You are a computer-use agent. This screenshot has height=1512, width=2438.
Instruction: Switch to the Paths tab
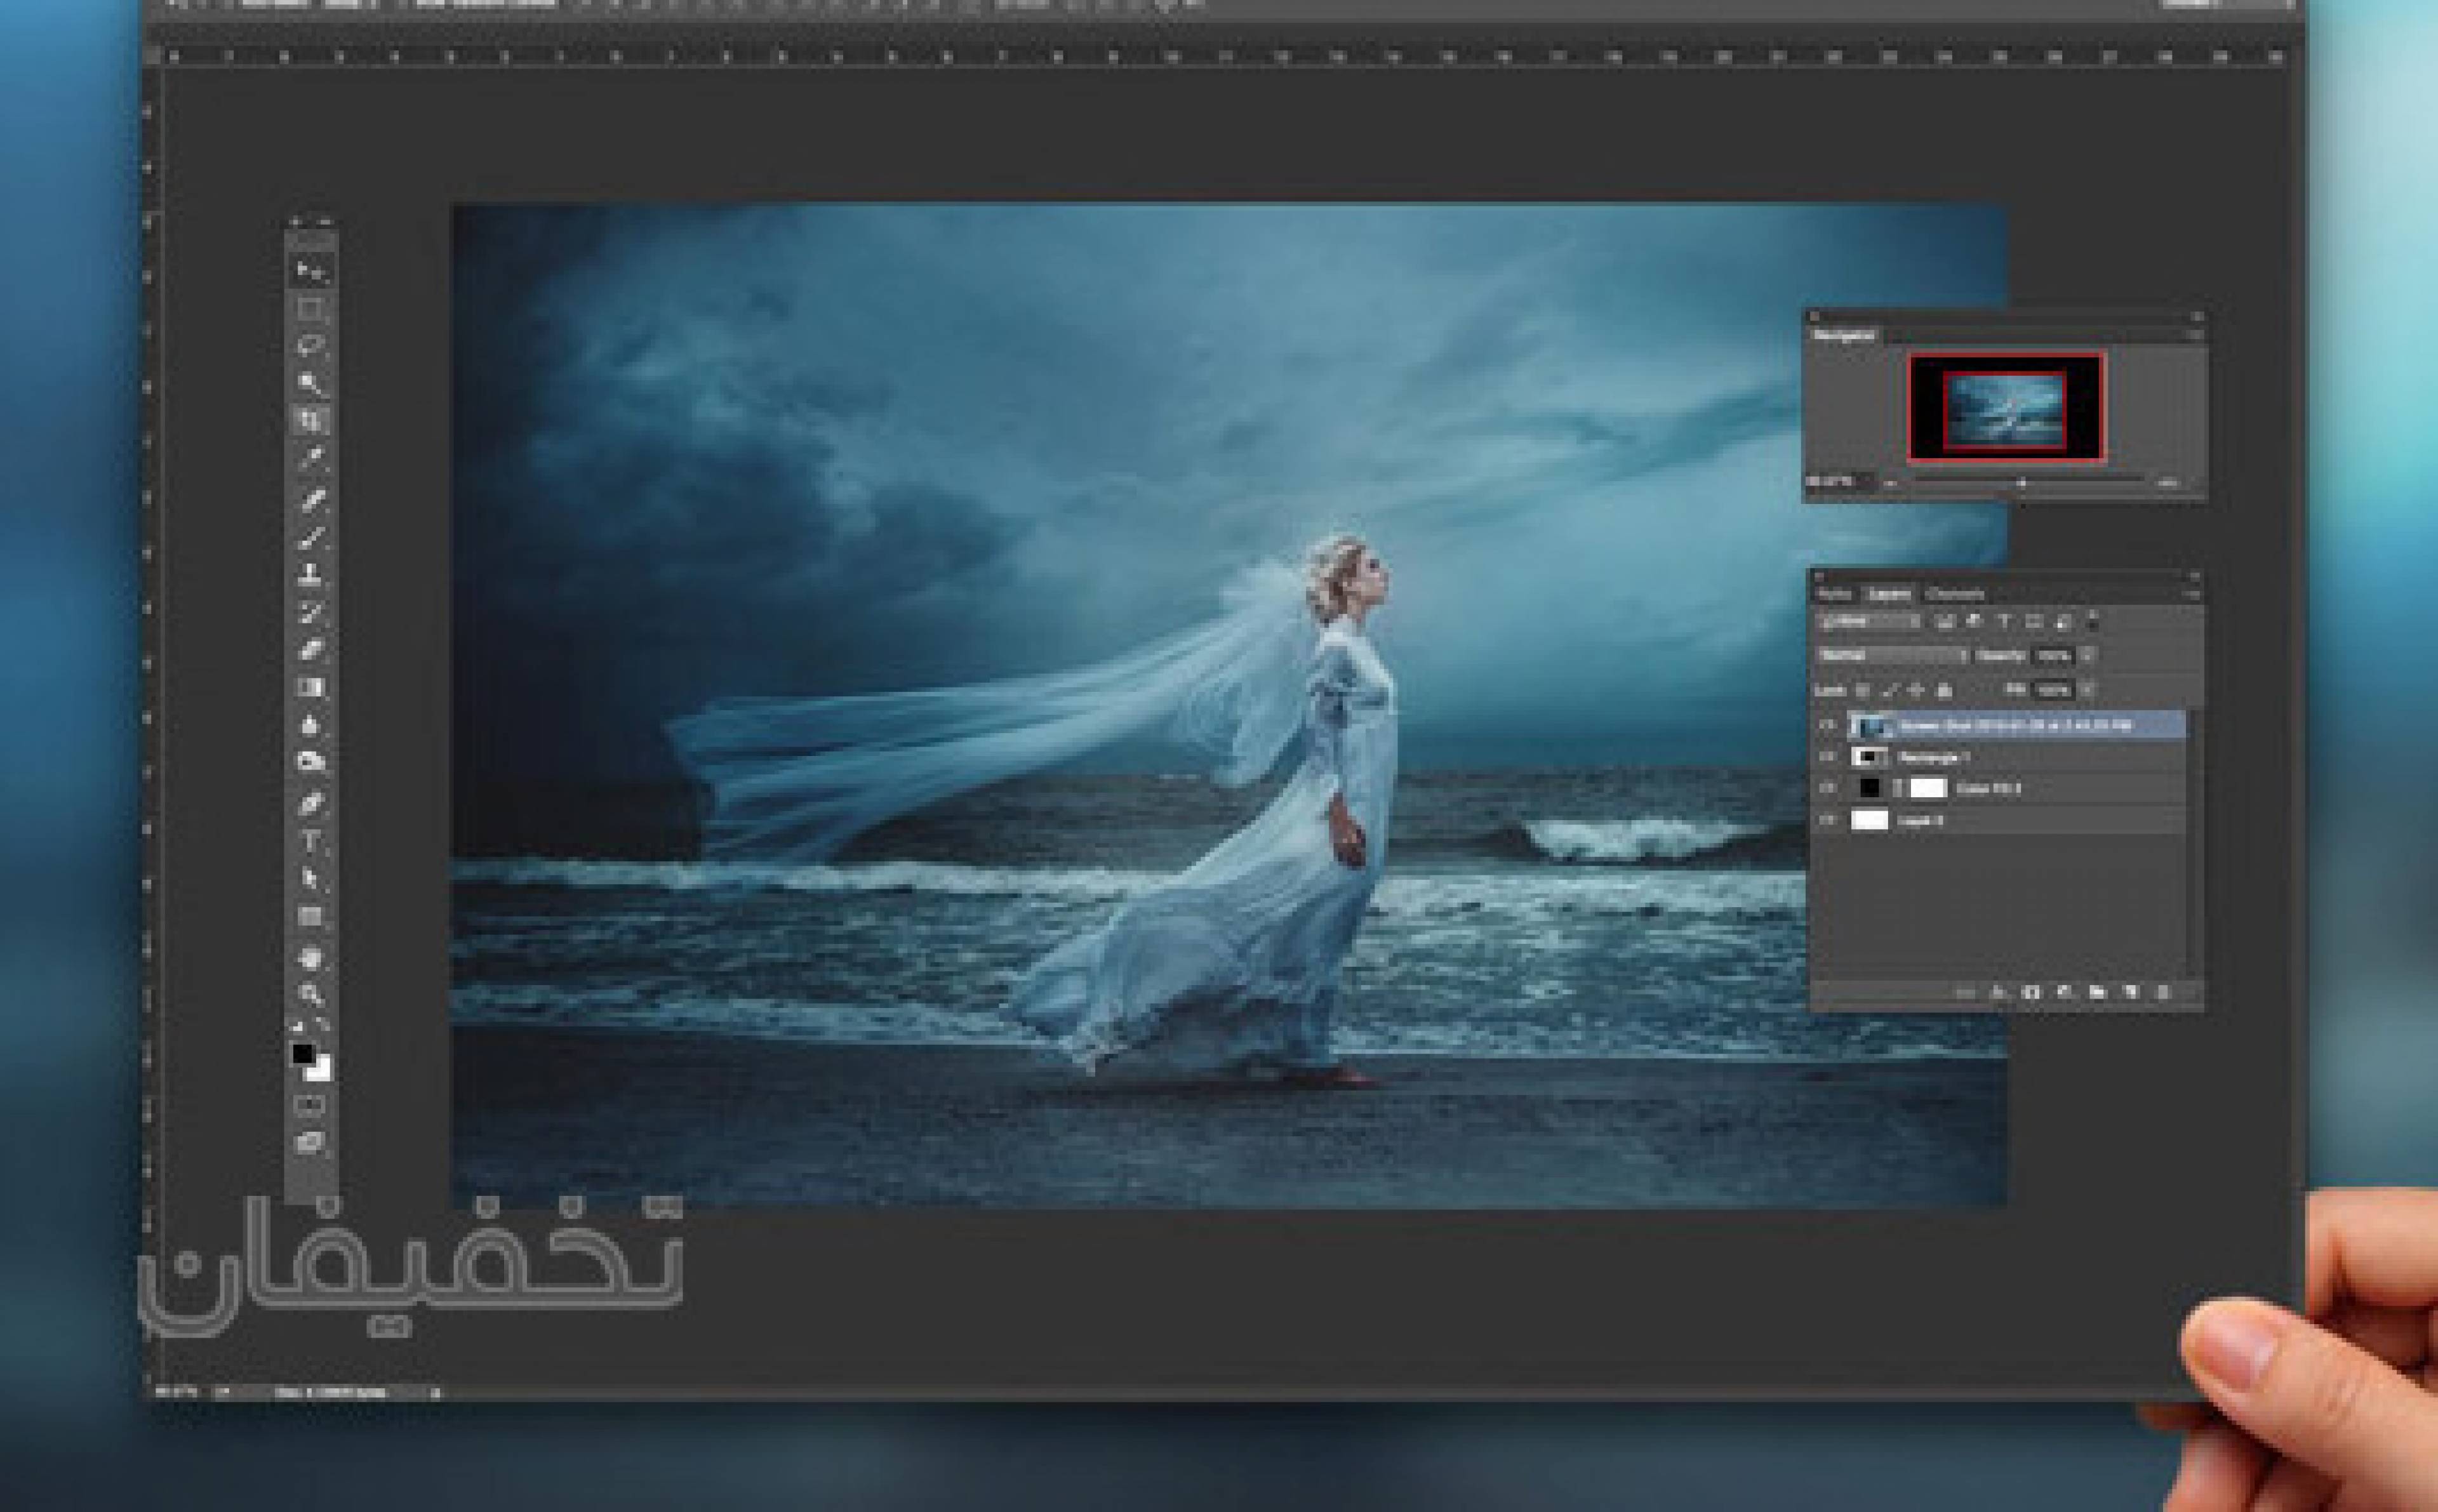tap(1835, 594)
